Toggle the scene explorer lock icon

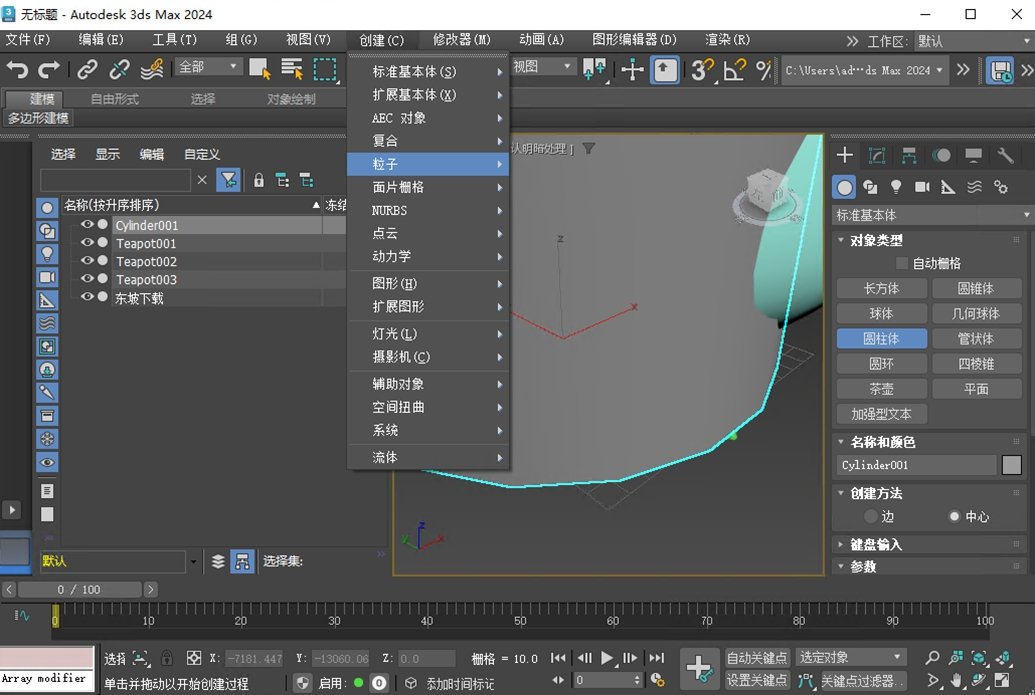pos(259,180)
